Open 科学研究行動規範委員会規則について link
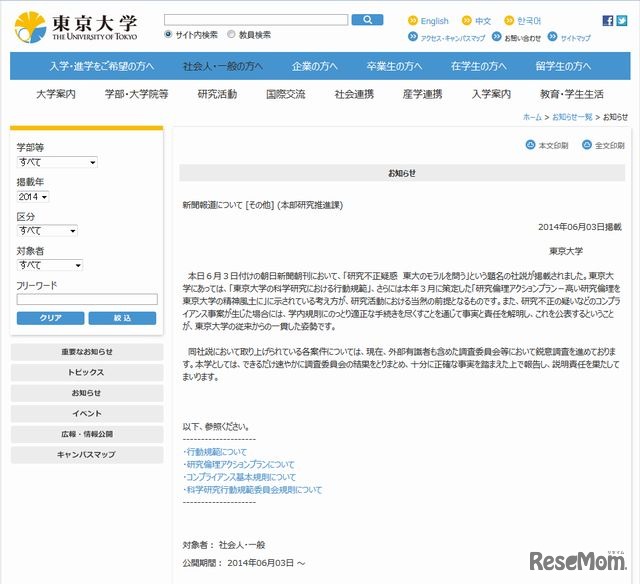The image size is (640, 584). click(x=253, y=490)
